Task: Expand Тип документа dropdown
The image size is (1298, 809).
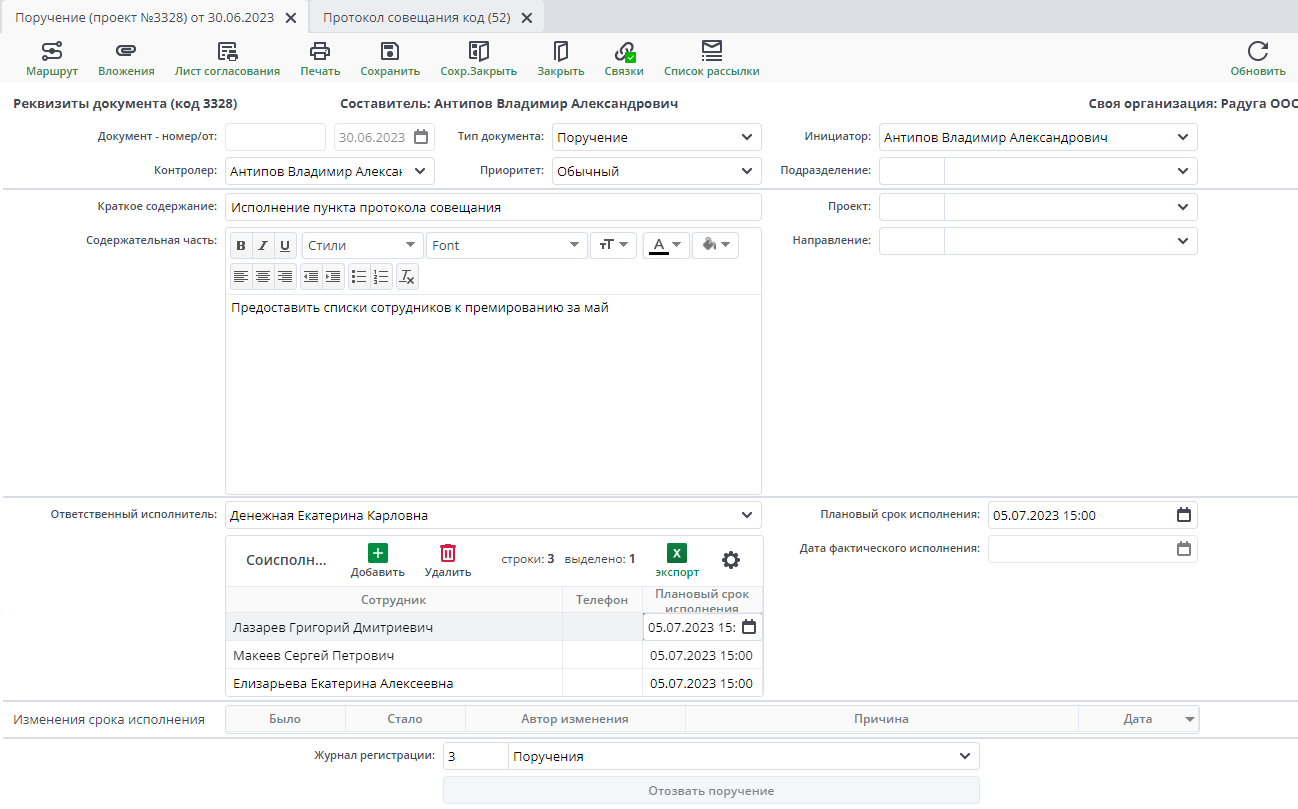Action: coord(747,138)
